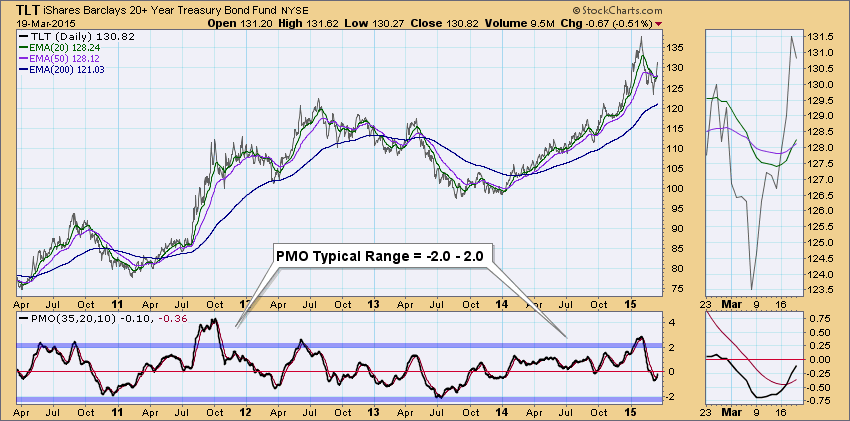Click the PMO axis label 4
This screenshot has width=850, height=421.
pos(671,323)
